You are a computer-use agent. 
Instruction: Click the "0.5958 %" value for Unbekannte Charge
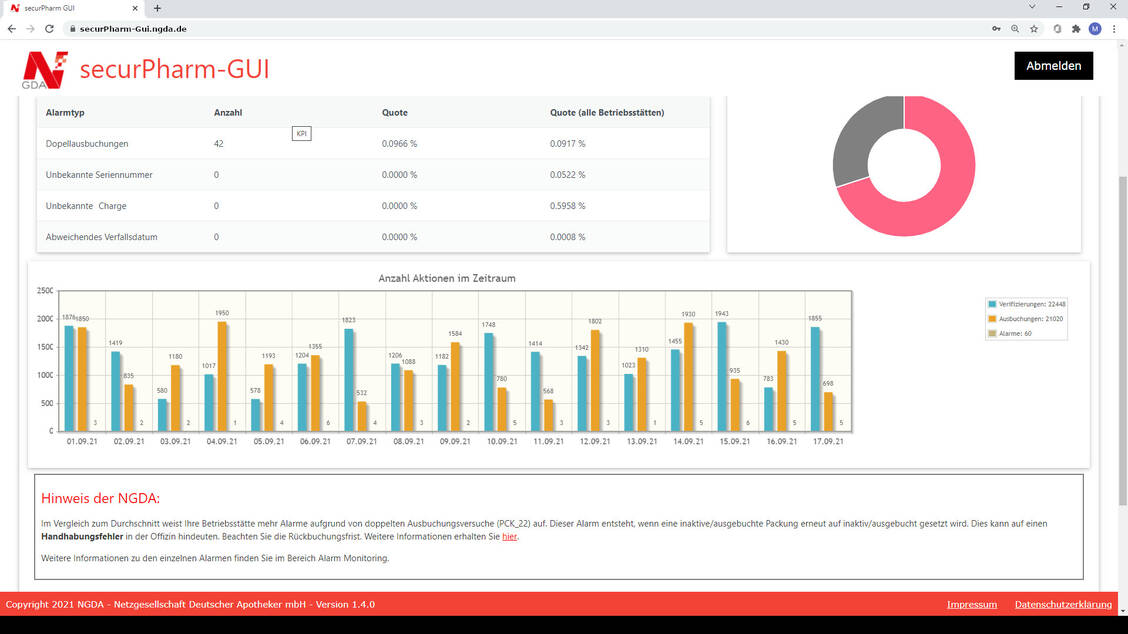click(x=568, y=206)
